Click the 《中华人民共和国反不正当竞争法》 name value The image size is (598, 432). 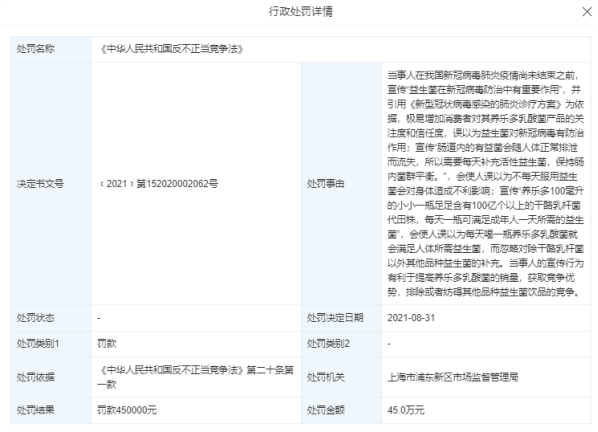click(x=172, y=49)
